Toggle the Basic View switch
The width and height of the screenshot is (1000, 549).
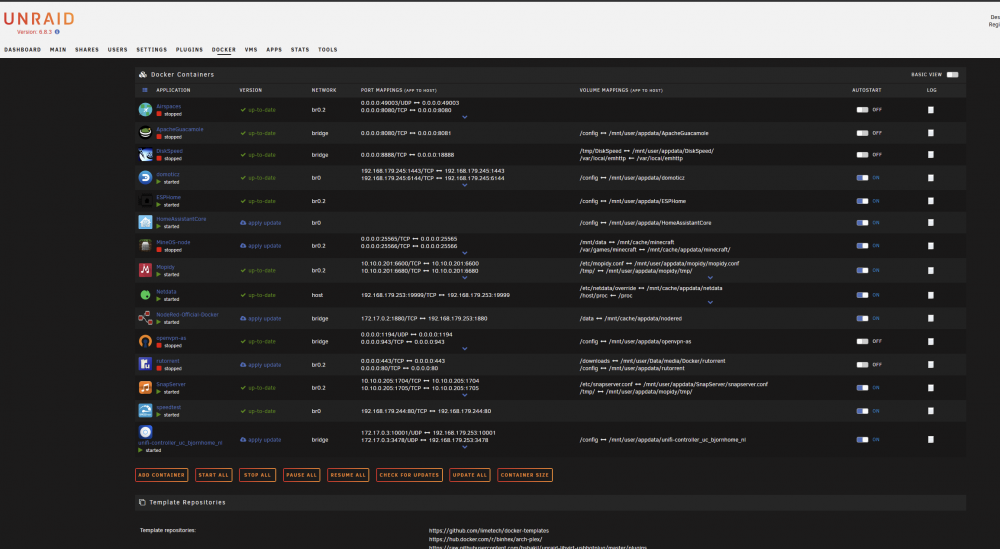tap(952, 75)
